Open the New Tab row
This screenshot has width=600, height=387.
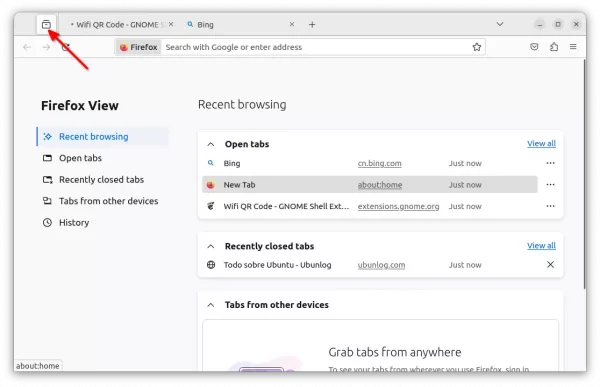pos(370,185)
